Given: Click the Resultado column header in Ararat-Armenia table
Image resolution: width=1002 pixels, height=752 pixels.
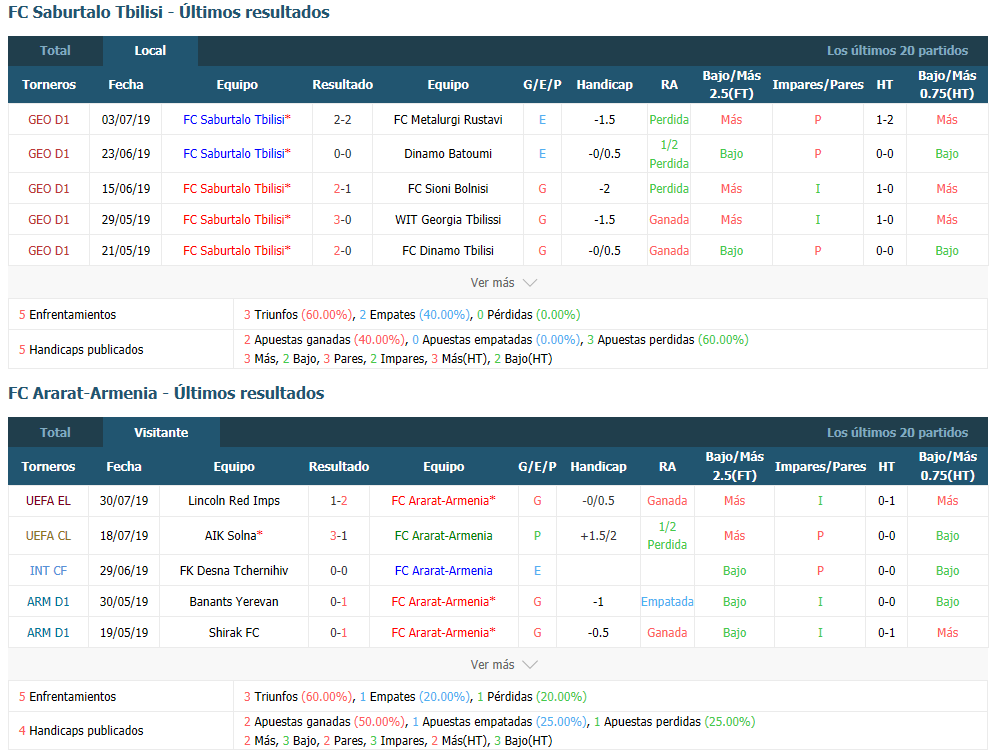Looking at the screenshot, I should coord(339,466).
